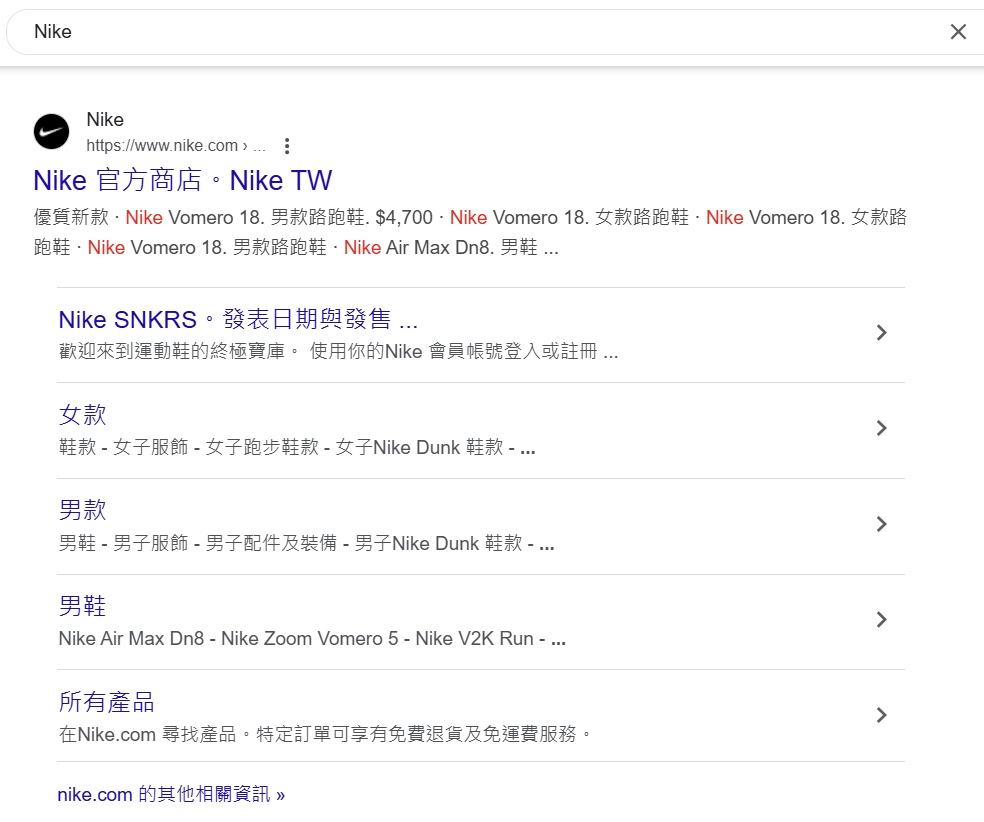The width and height of the screenshot is (984, 822).
Task: Select the 男鞋 sitelink title
Action: coord(82,606)
